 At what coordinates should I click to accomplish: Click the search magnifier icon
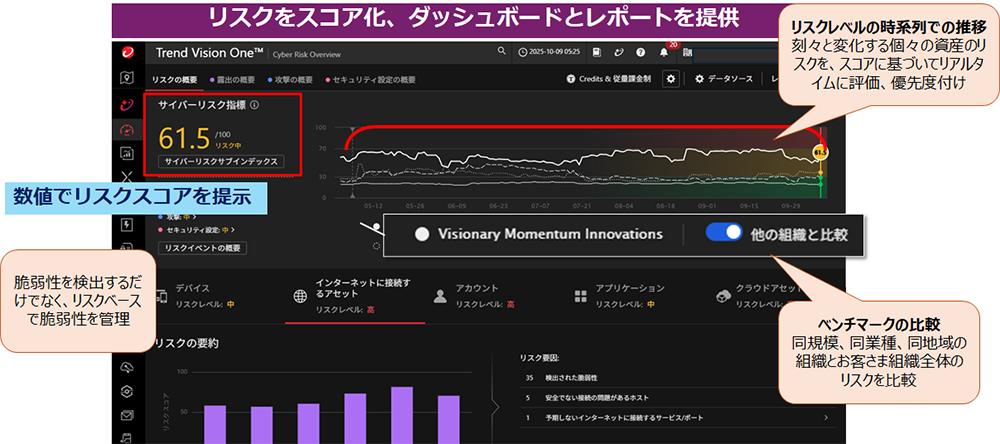tap(502, 52)
